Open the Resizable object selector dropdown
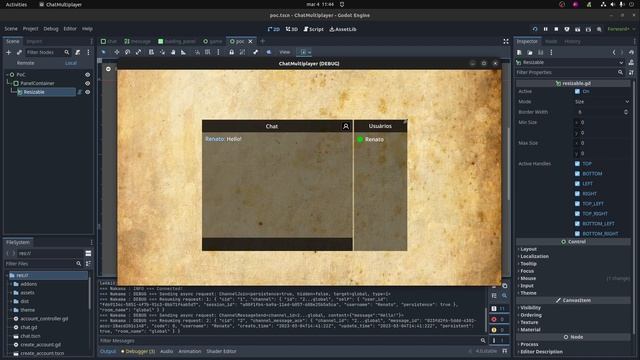Image resolution: width=640 pixels, height=360 pixels. pyautogui.click(x=571, y=62)
